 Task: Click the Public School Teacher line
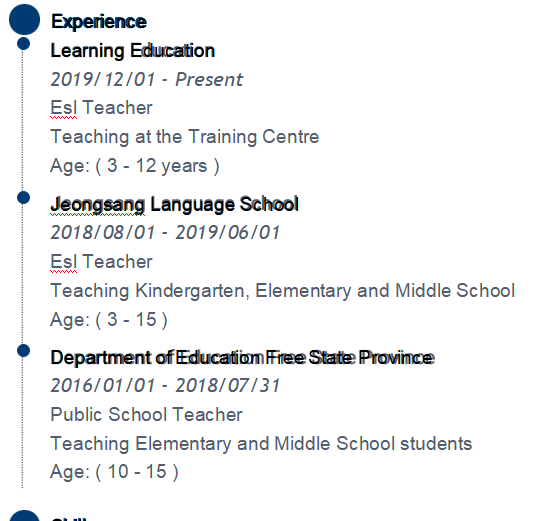[x=146, y=414]
